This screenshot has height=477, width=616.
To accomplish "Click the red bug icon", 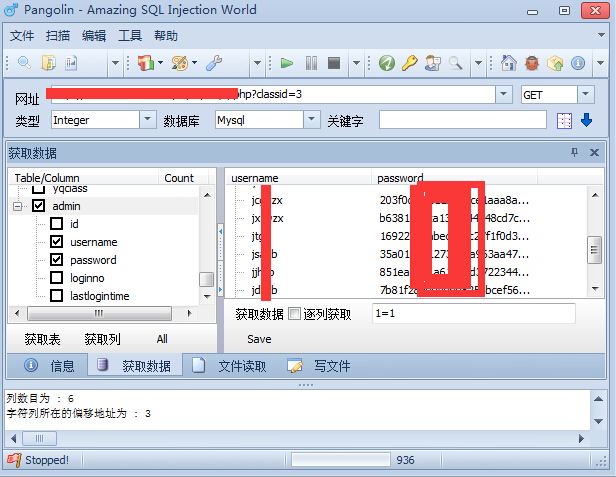I will tap(532, 63).
